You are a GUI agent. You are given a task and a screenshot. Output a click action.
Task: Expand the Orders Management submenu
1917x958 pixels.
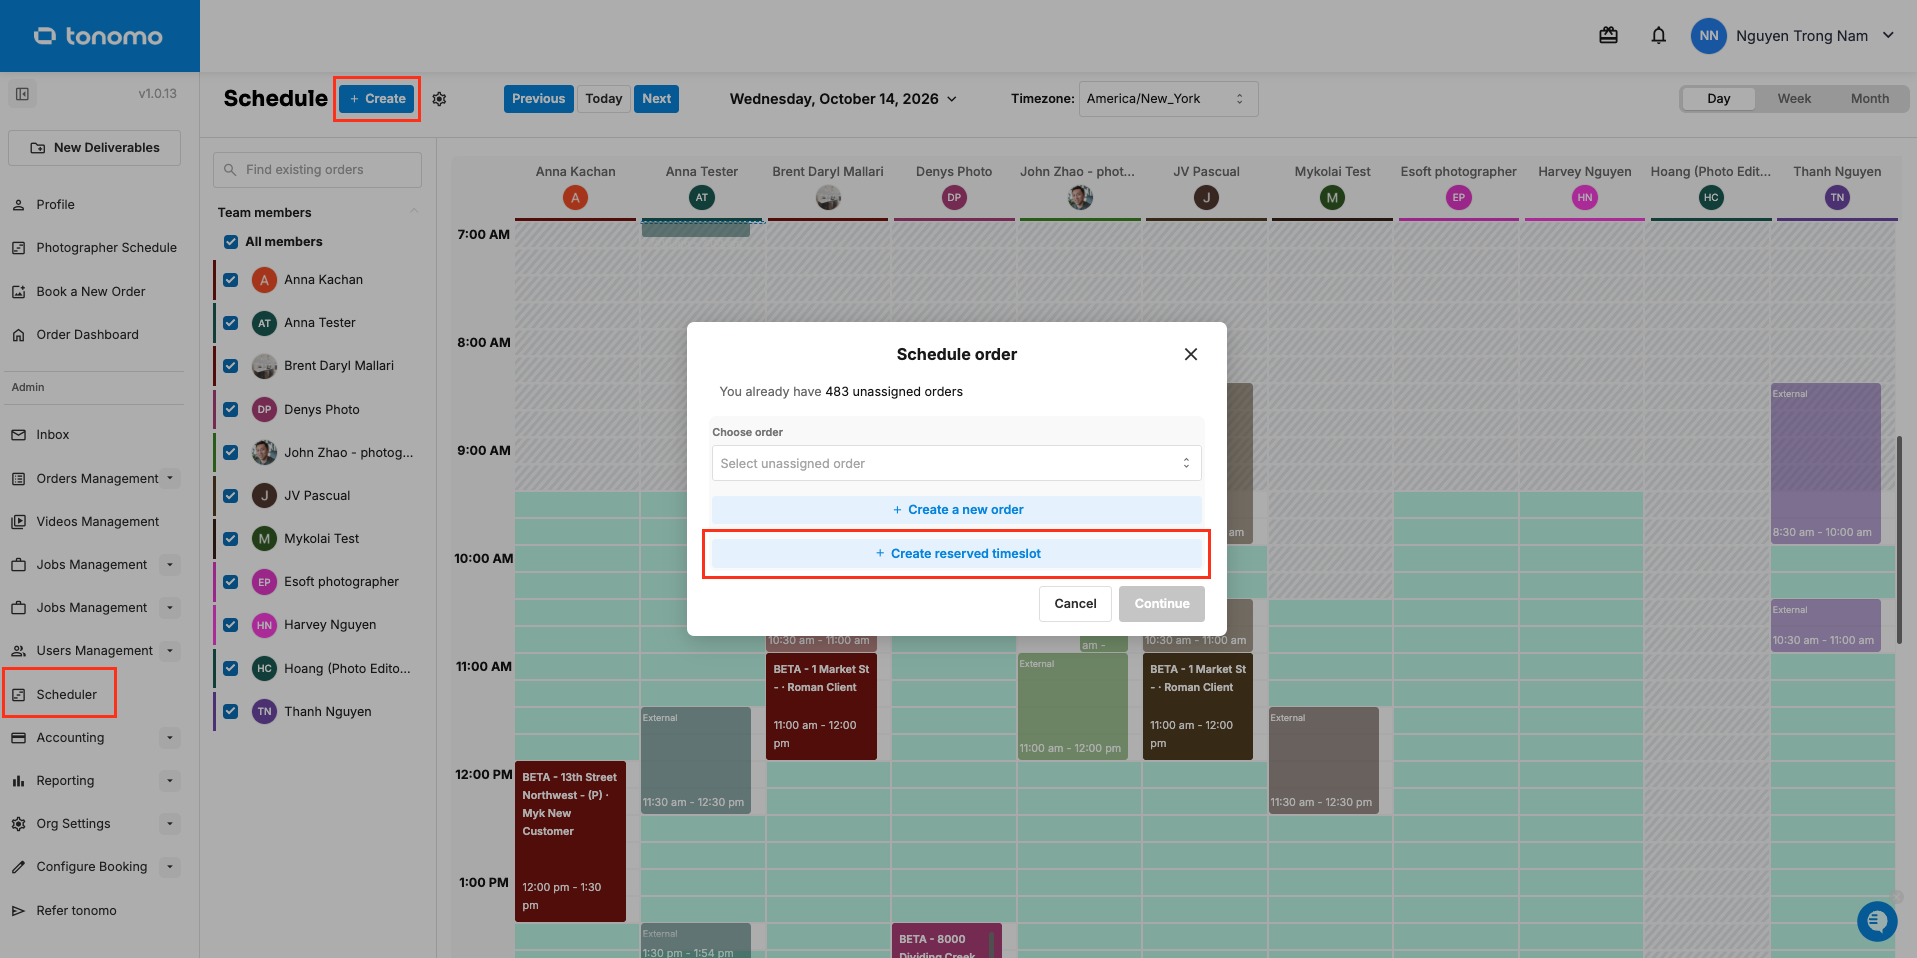point(170,478)
